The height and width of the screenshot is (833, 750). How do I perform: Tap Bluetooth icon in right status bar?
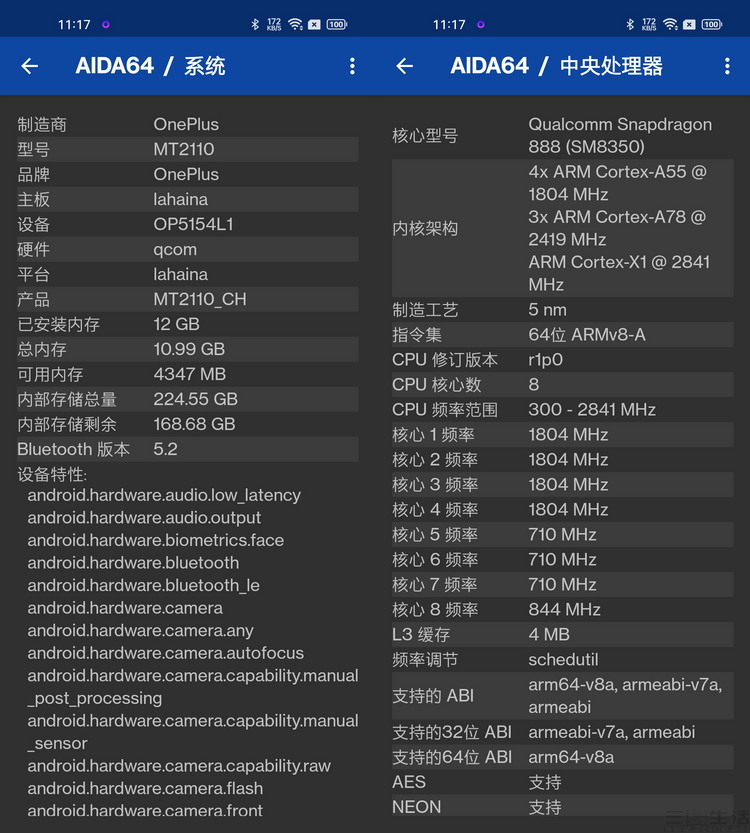630,24
